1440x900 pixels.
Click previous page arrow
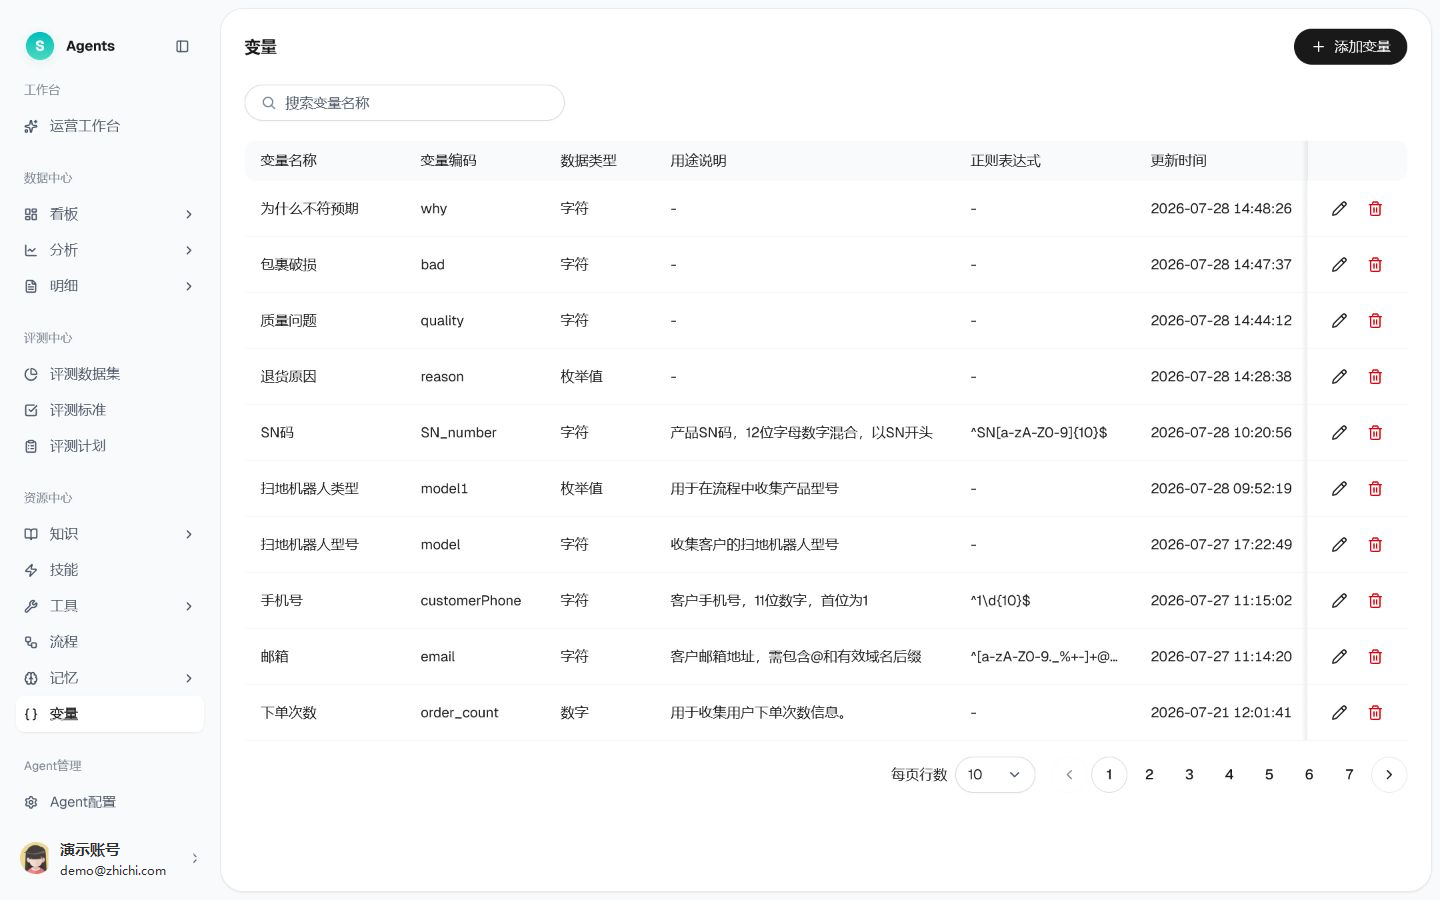1069,775
